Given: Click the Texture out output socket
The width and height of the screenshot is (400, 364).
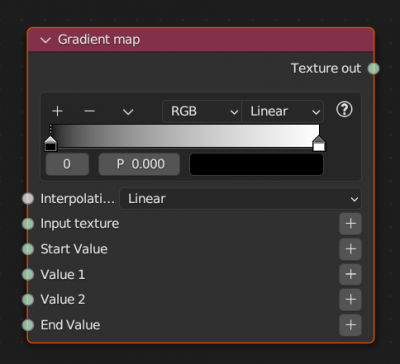Looking at the screenshot, I should click(374, 68).
